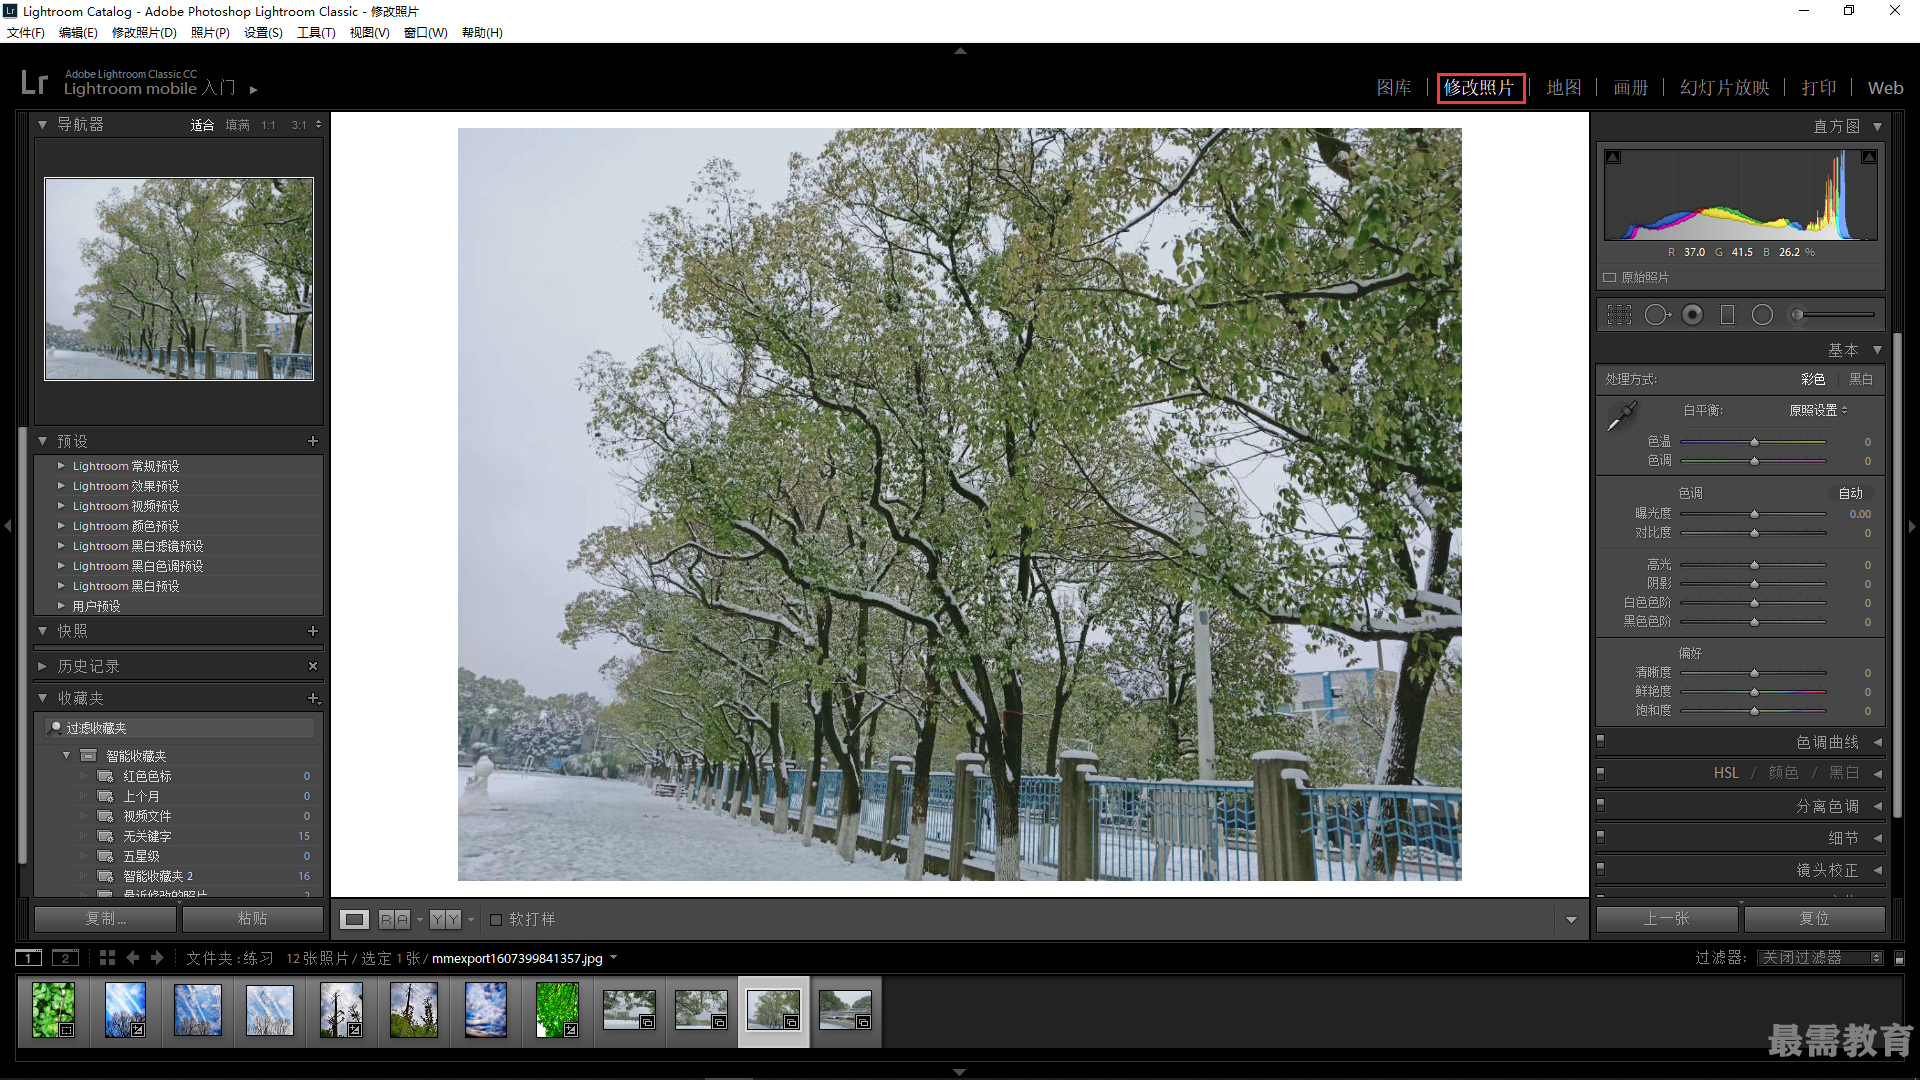Select the Red Eye Correction tool
Screen dimensions: 1920x1080
[x=1692, y=315]
